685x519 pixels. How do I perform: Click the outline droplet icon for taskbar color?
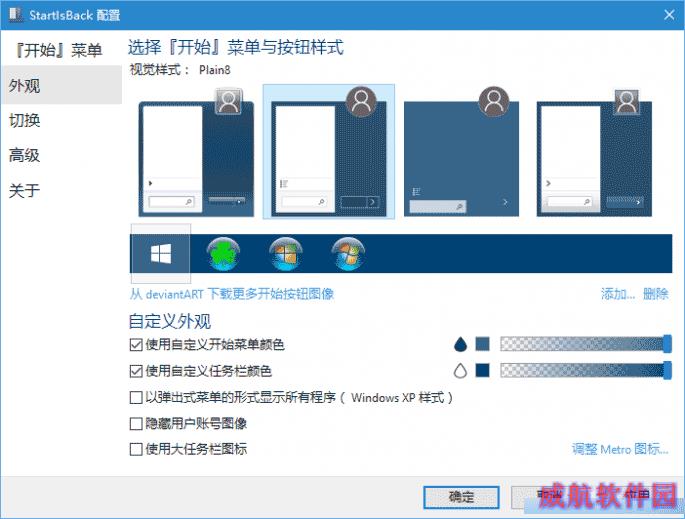coord(460,370)
